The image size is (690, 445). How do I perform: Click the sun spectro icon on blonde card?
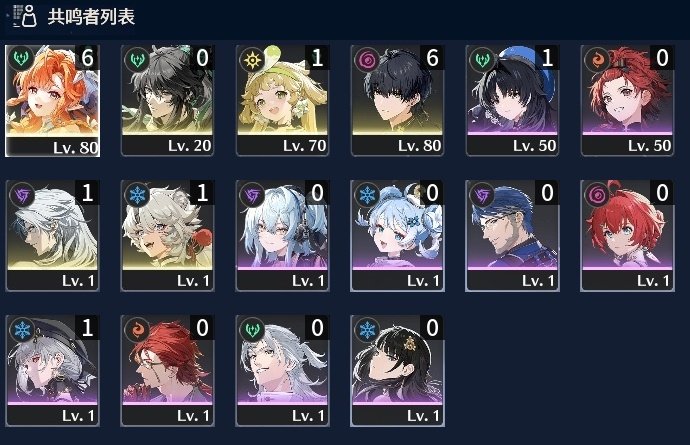pos(253,59)
